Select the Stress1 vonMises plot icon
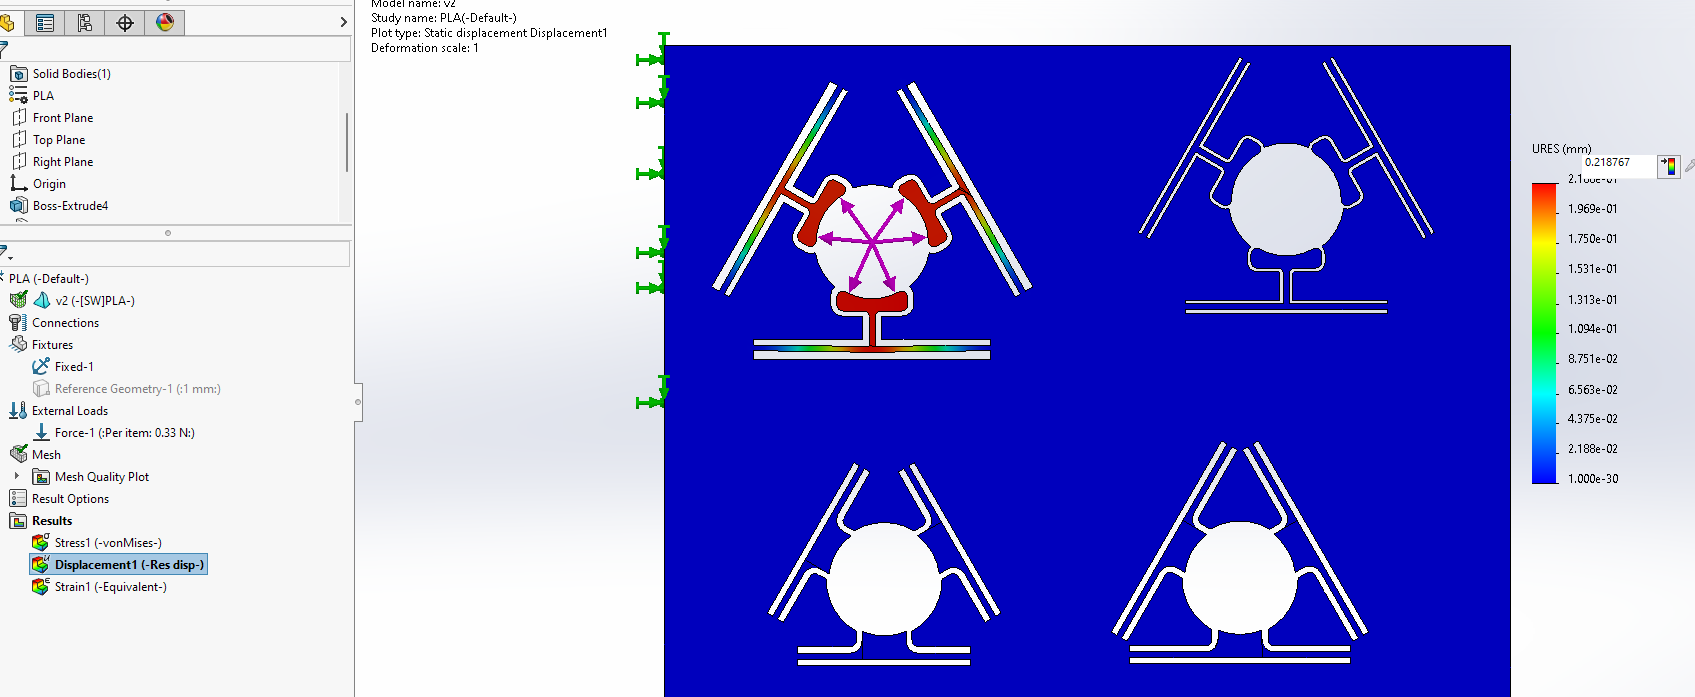Screen dimensions: 1695x697 [40, 543]
